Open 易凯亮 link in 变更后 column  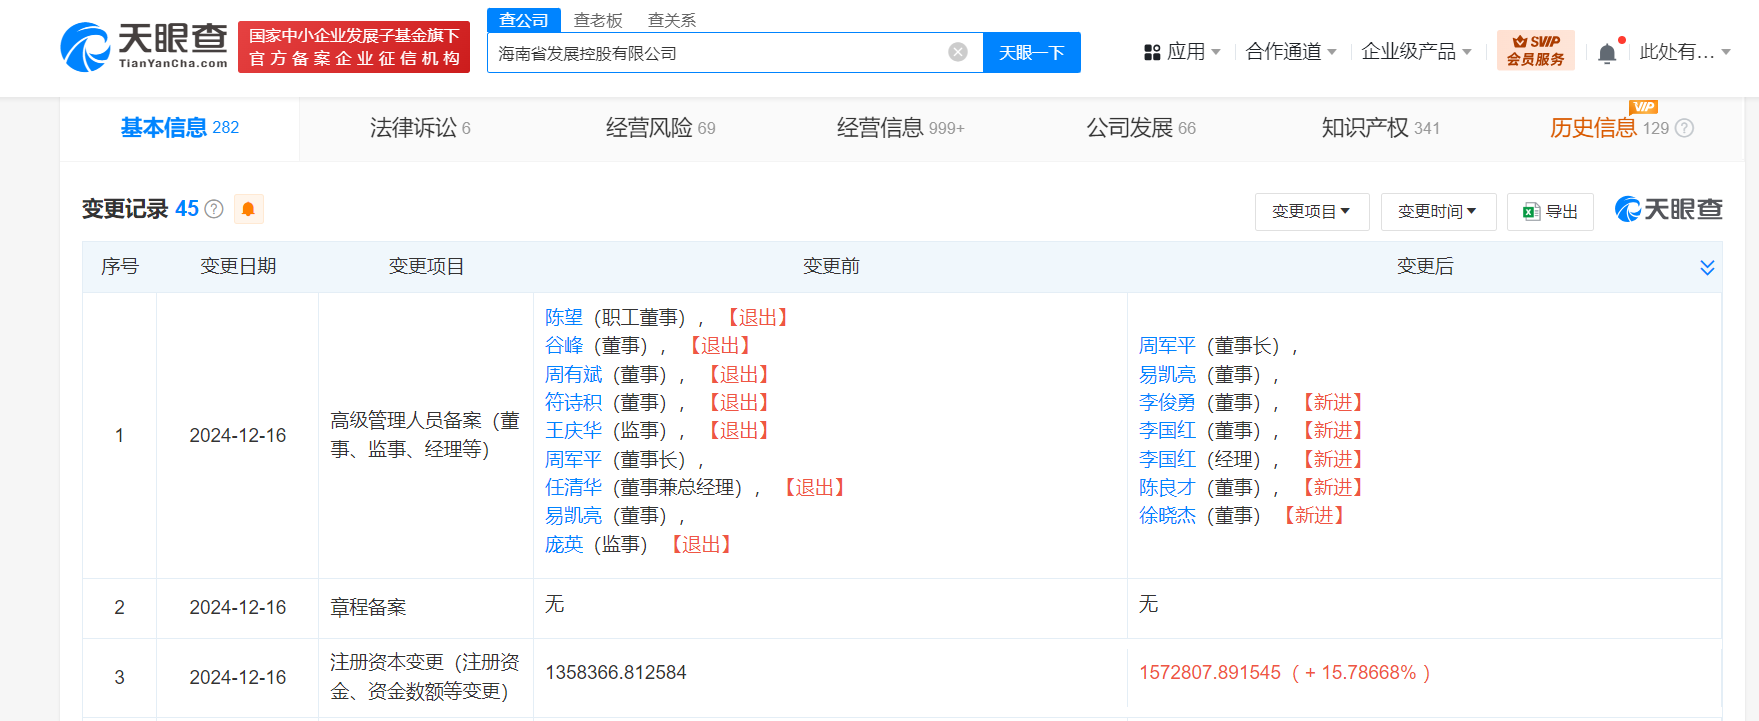[1167, 374]
